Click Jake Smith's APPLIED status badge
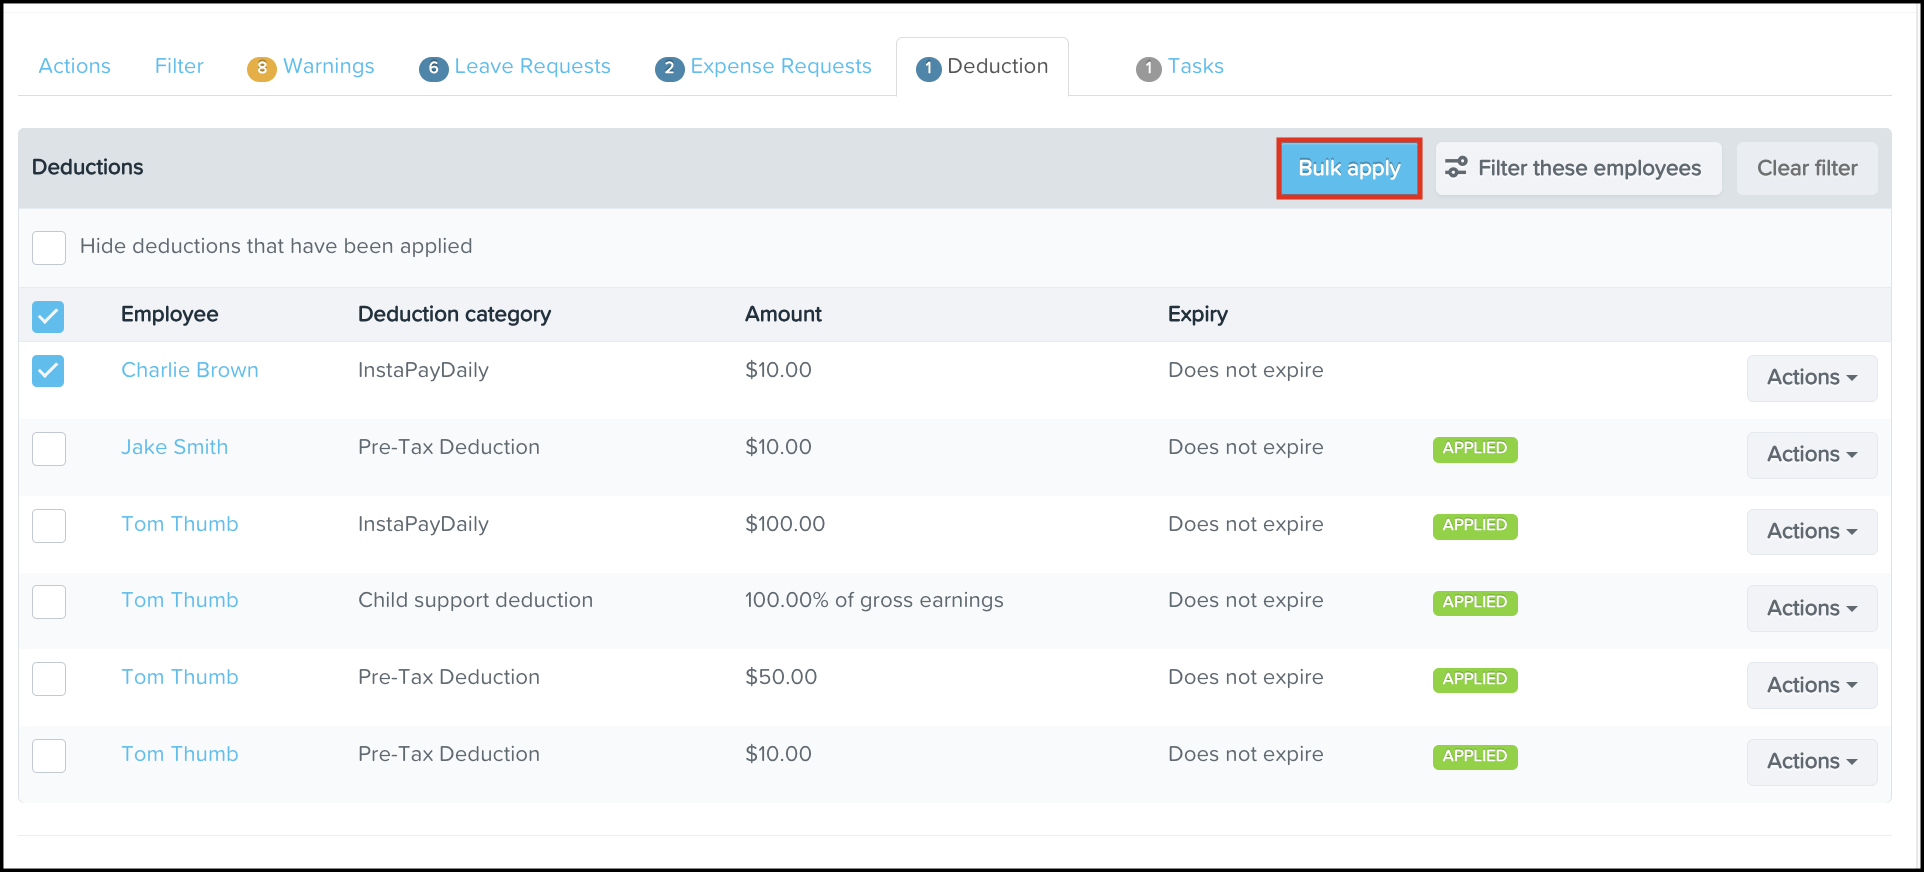 [1474, 449]
